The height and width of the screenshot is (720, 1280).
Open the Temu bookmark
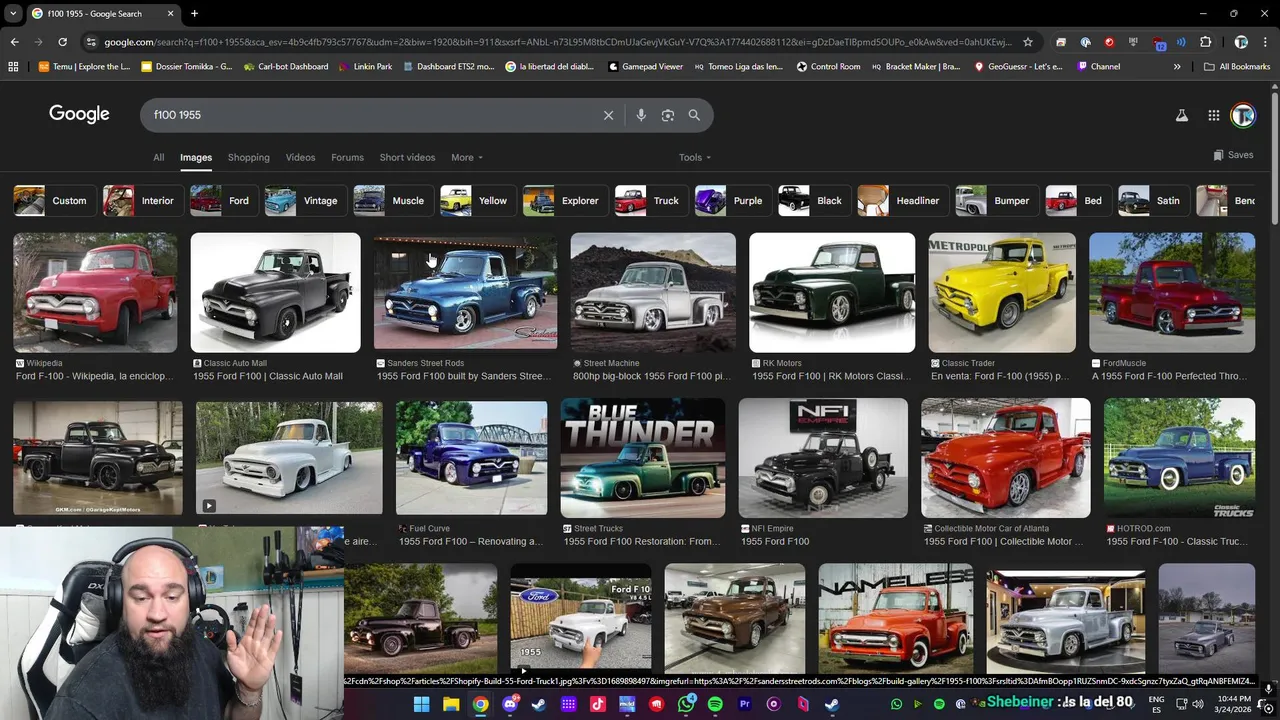tap(84, 67)
